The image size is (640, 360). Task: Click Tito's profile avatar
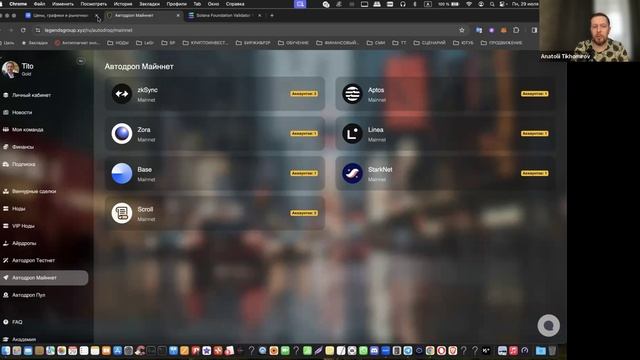(x=10, y=69)
